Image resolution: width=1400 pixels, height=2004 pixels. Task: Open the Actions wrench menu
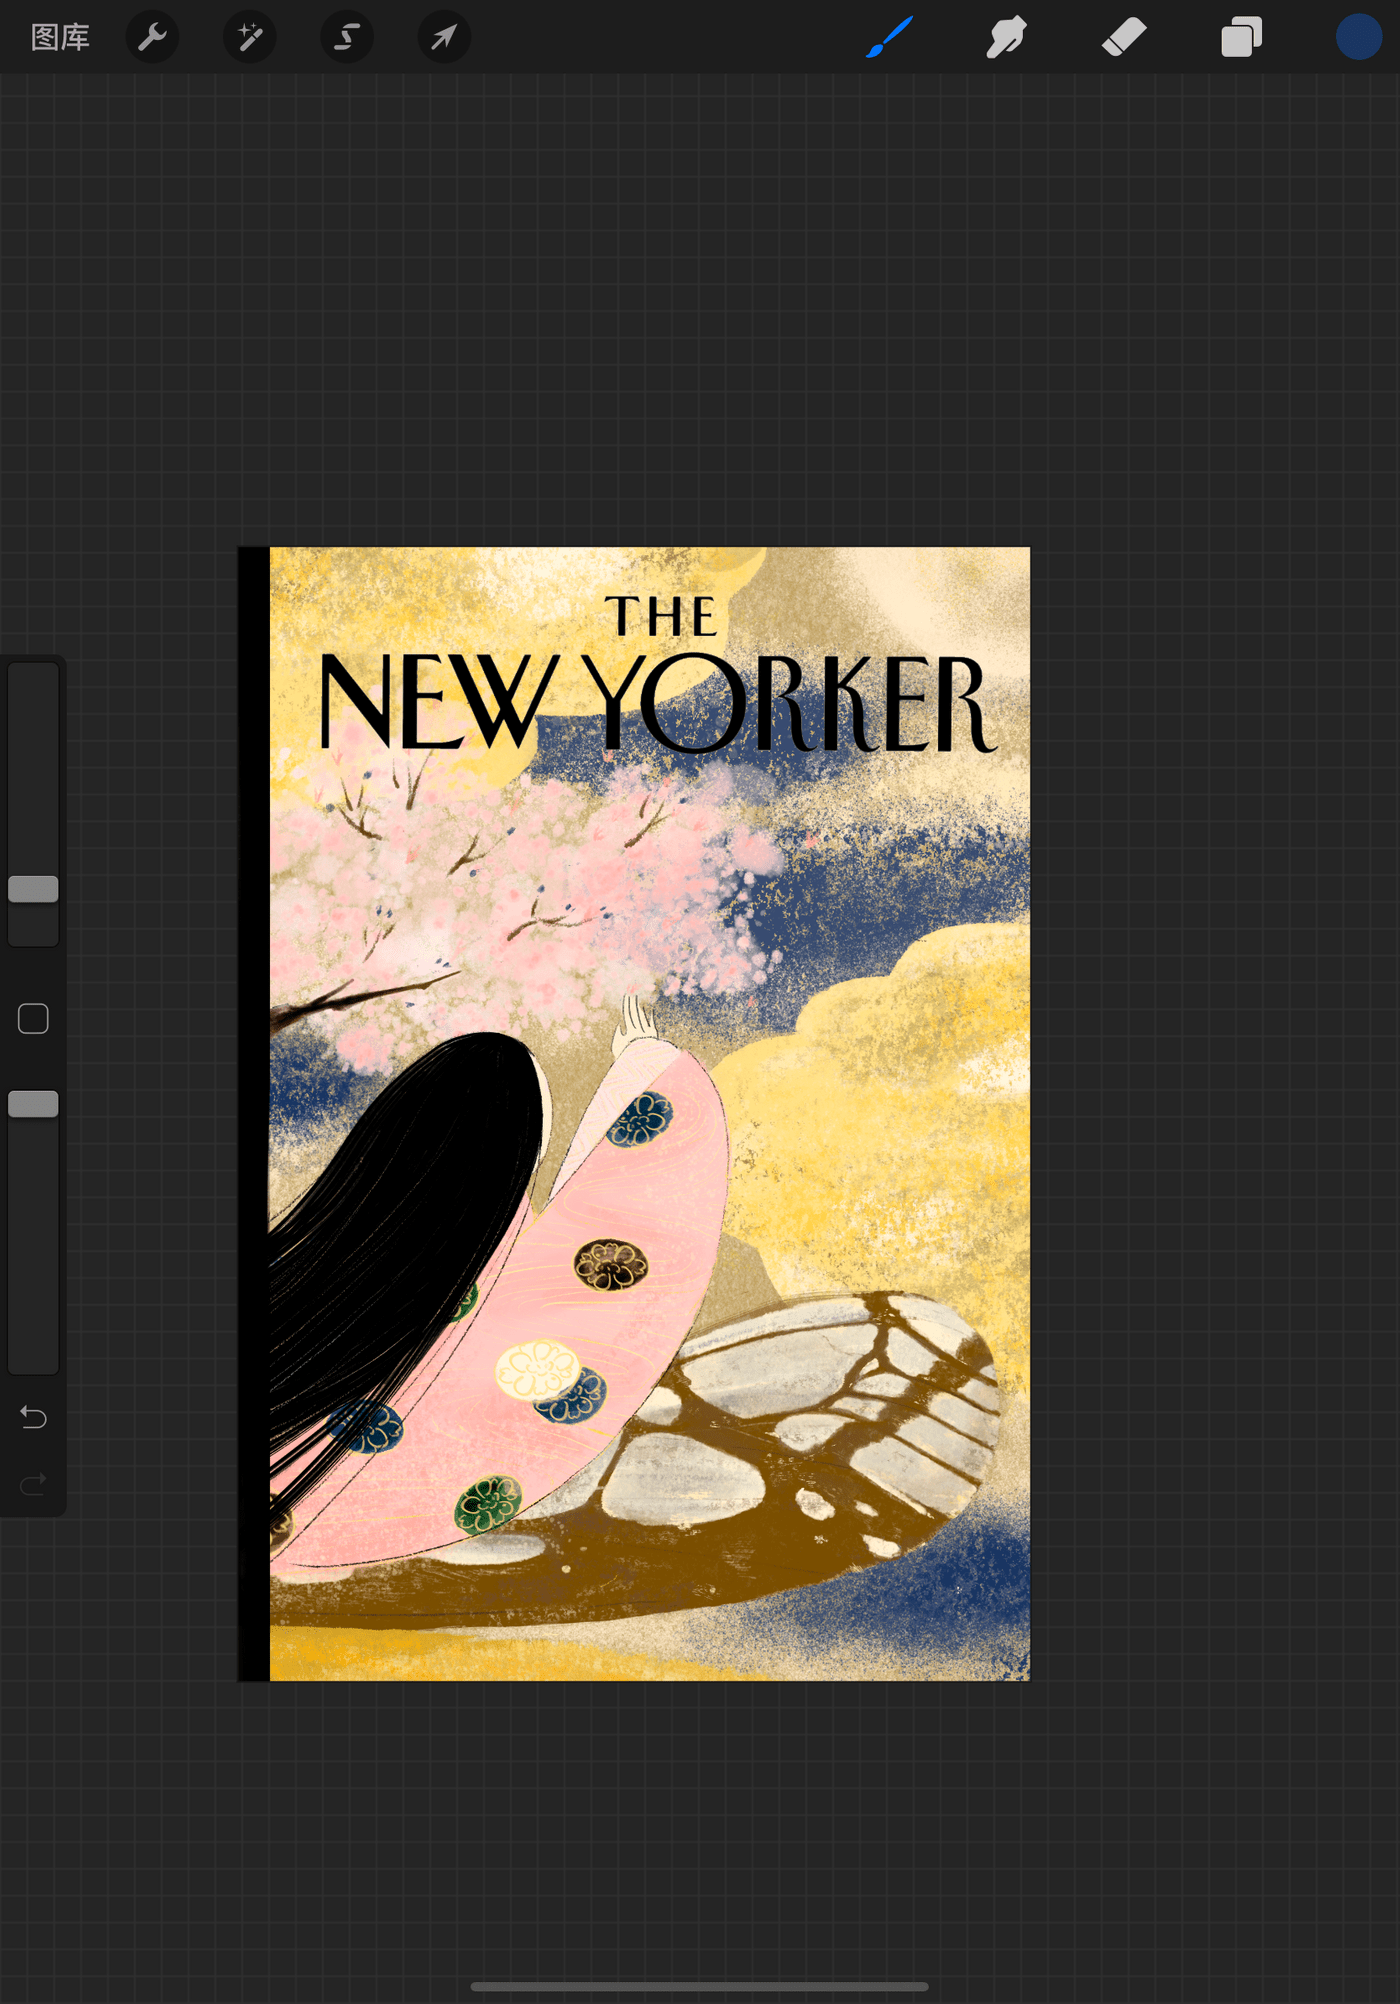coord(152,37)
